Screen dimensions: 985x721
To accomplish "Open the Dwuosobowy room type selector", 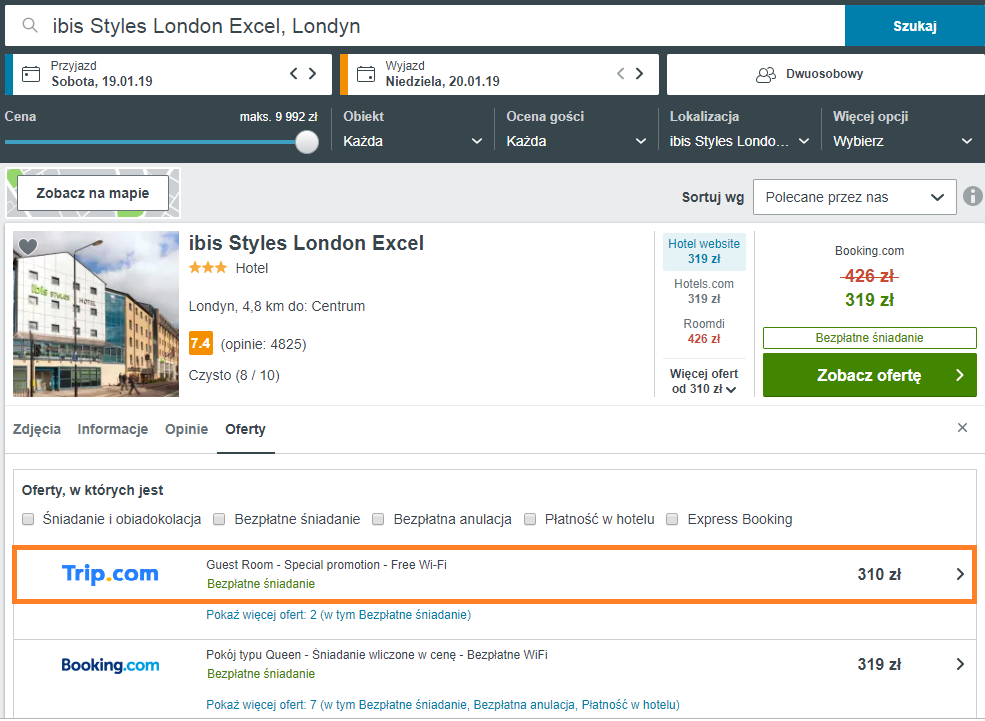I will point(825,74).
